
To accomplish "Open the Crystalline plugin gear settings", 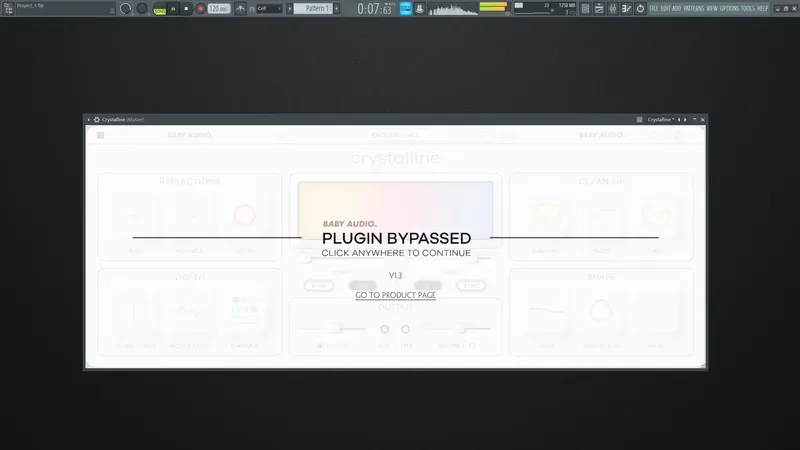I will click(x=96, y=119).
